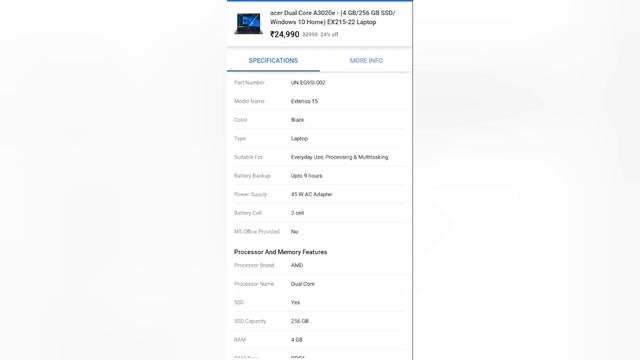Open the acer Dual Core A3020e product title

coord(333,18)
